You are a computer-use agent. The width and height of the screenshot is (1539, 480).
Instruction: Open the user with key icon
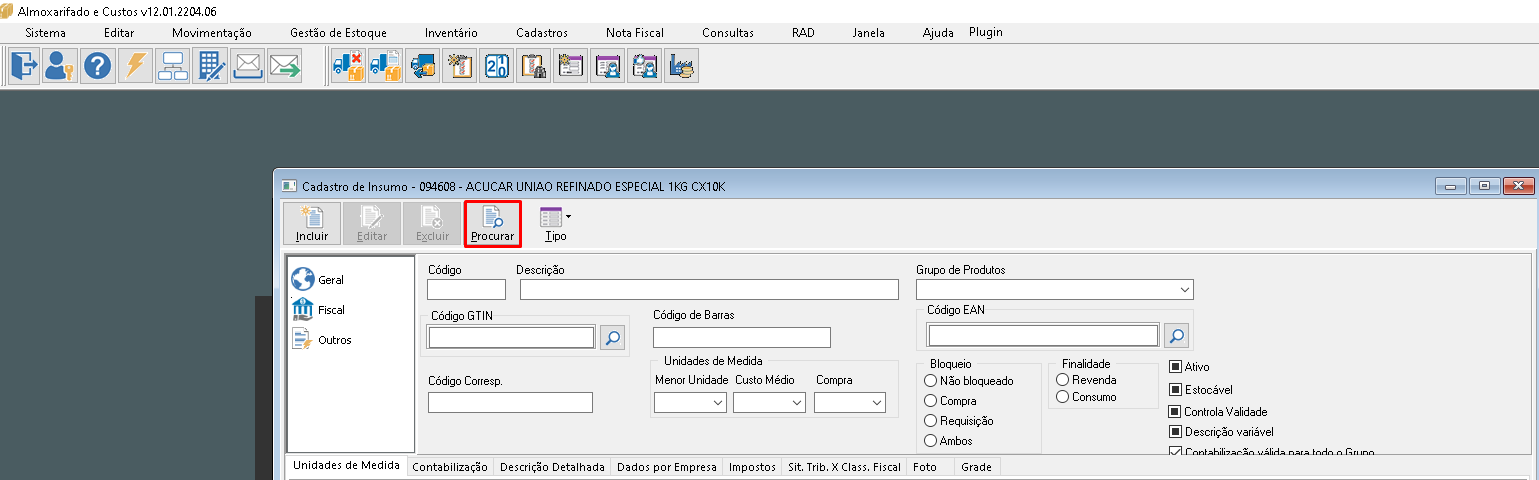click(x=60, y=66)
